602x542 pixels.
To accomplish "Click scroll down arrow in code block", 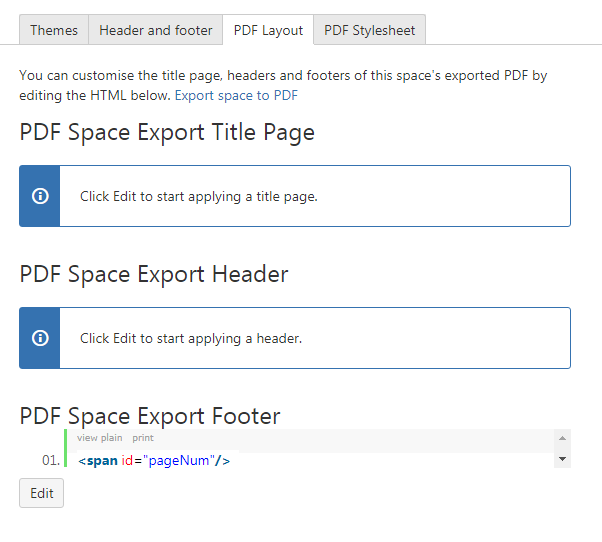I will pos(562,459).
